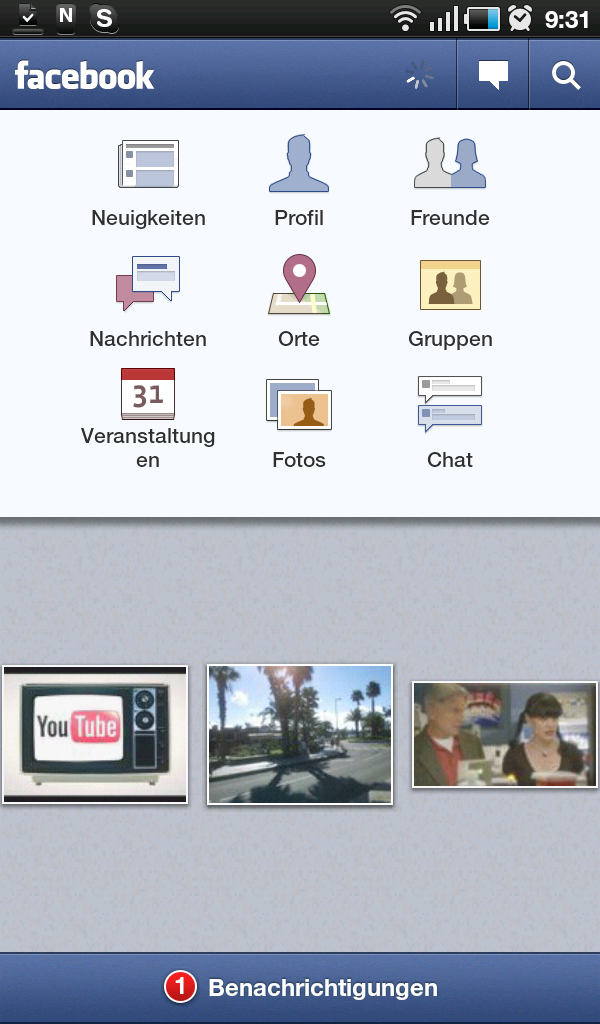Open the photo of man and woman
600x1024 pixels.
[505, 735]
